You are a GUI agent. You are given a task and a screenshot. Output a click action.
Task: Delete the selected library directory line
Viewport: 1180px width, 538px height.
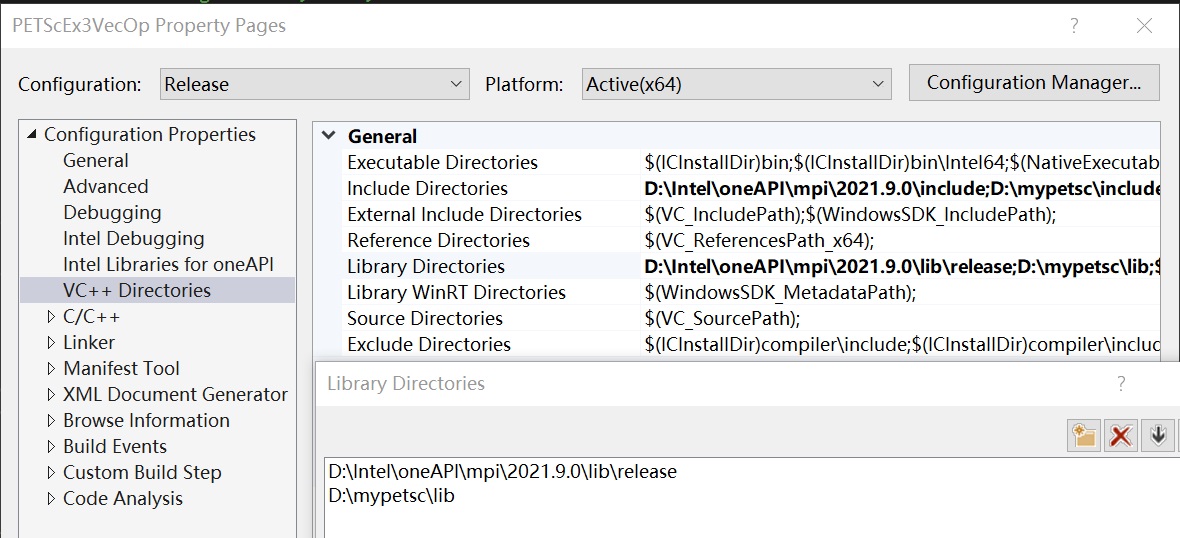click(x=1121, y=435)
